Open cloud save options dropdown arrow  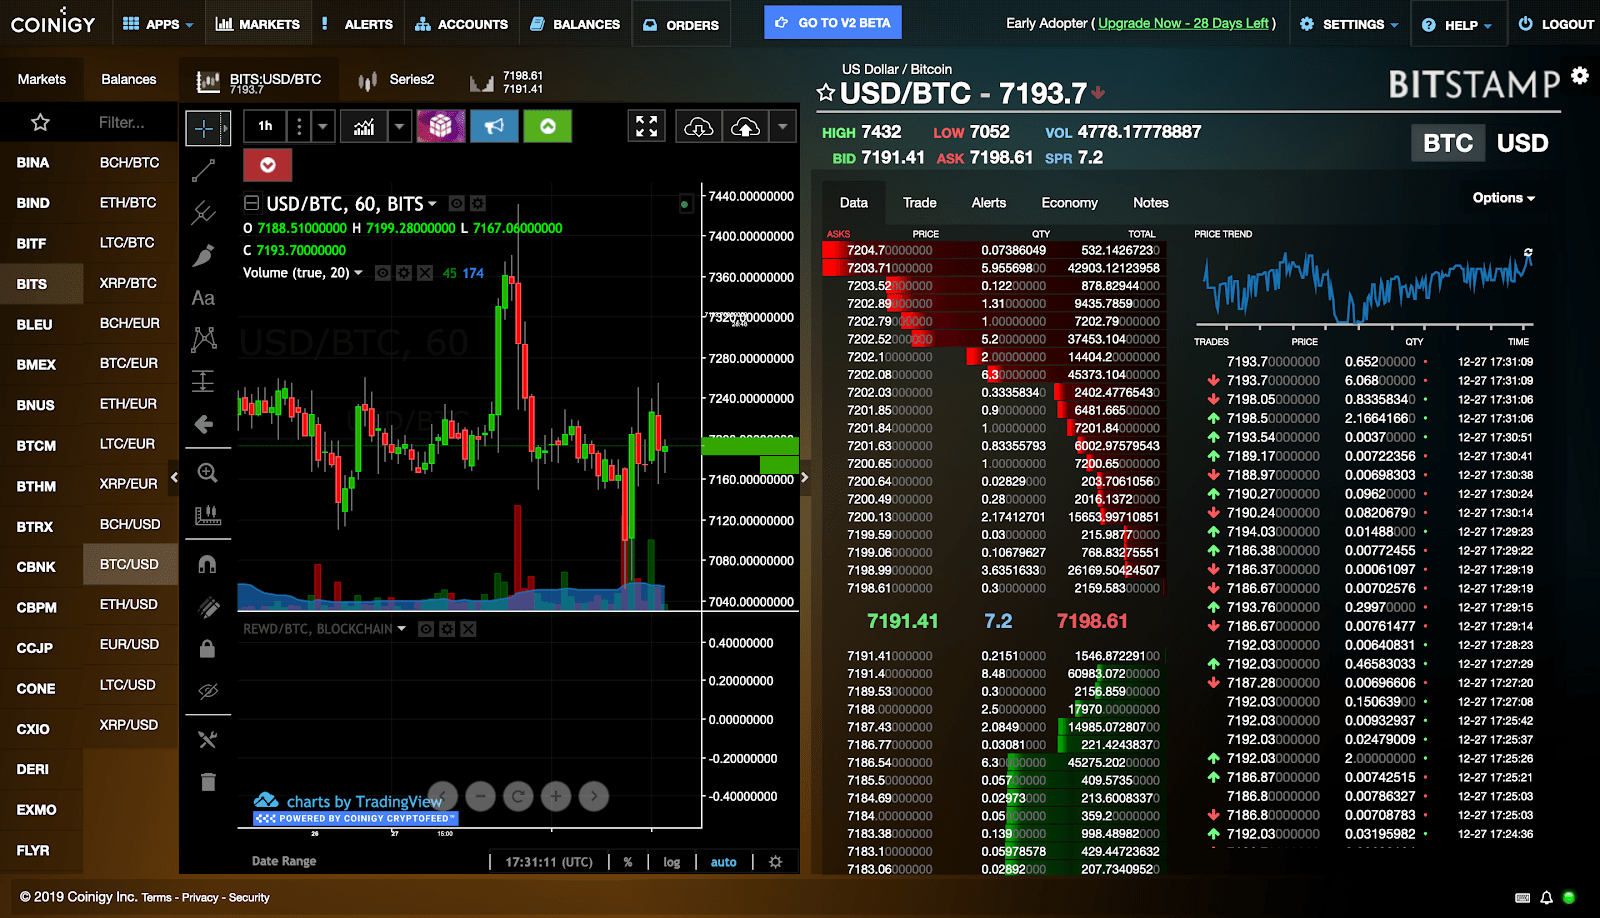pyautogui.click(x=782, y=127)
